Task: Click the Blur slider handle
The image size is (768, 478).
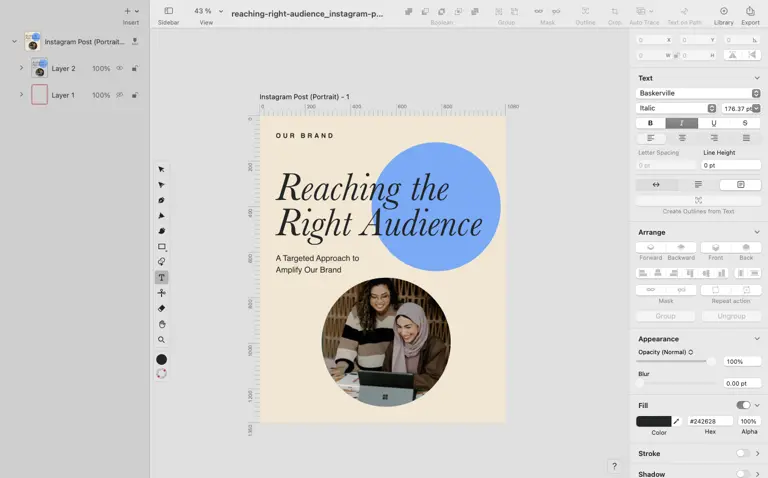Action: coord(640,383)
